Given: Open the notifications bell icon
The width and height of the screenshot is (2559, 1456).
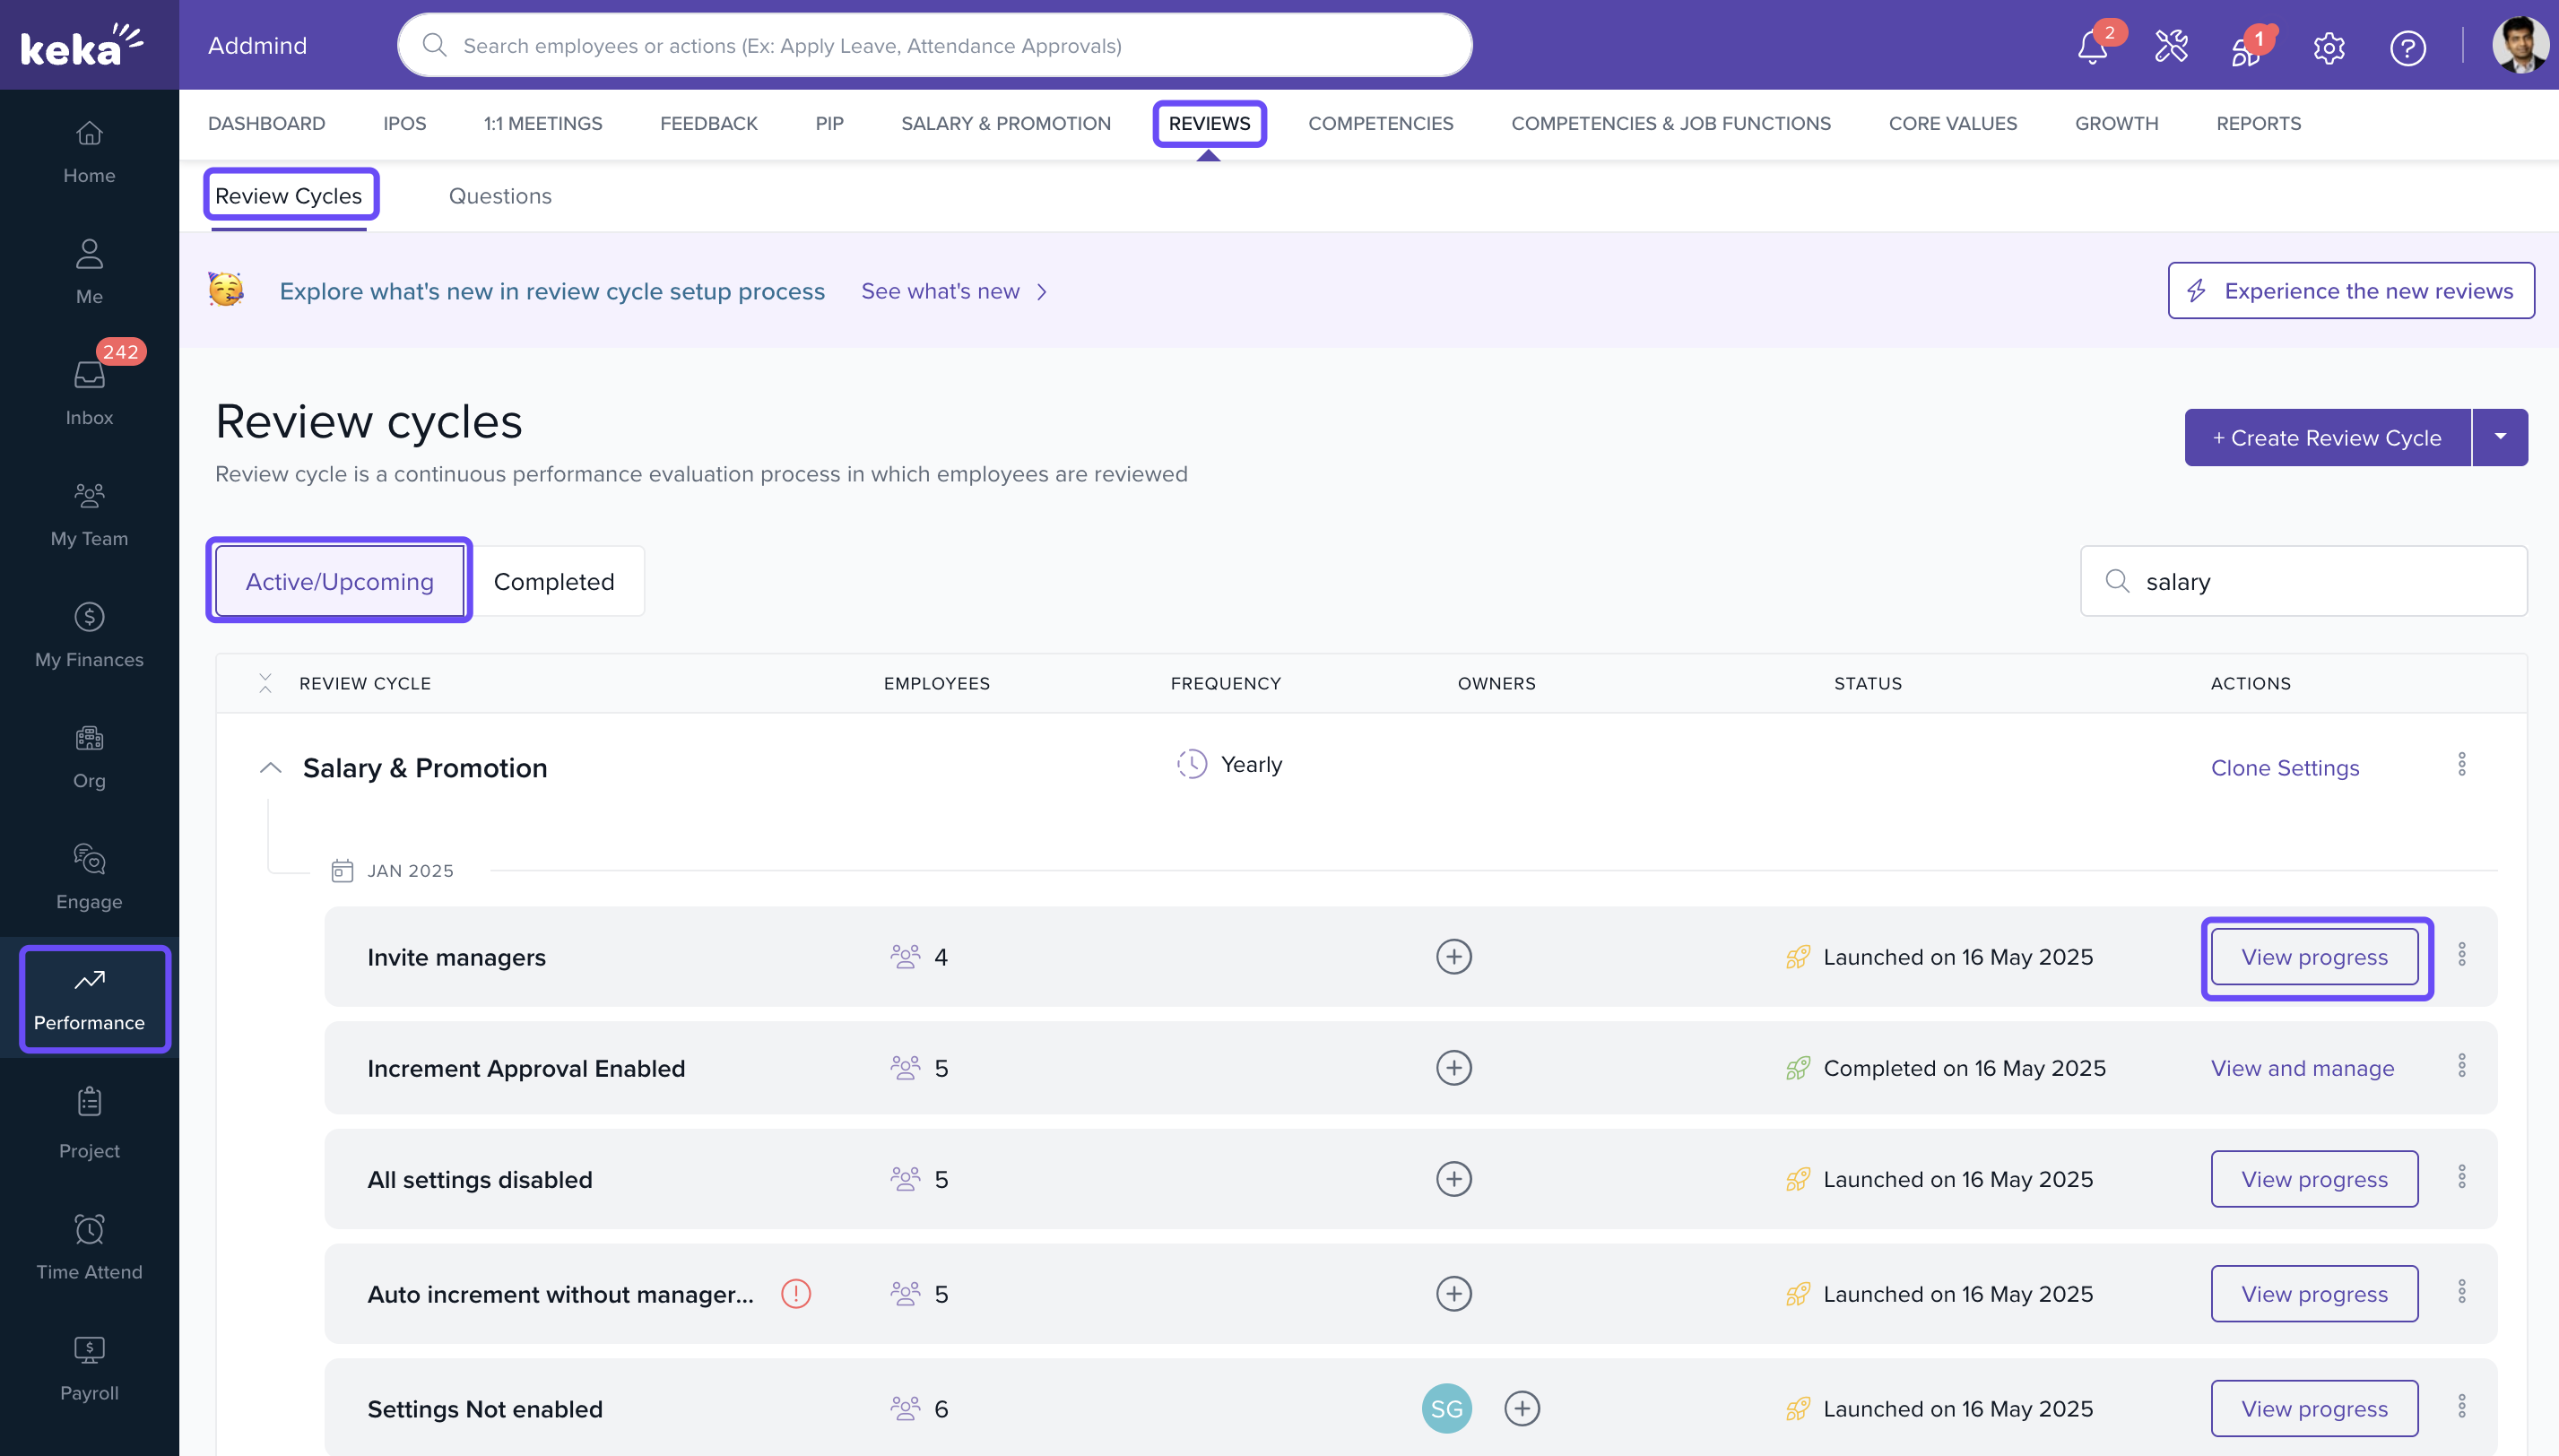Looking at the screenshot, I should coord(2092,46).
